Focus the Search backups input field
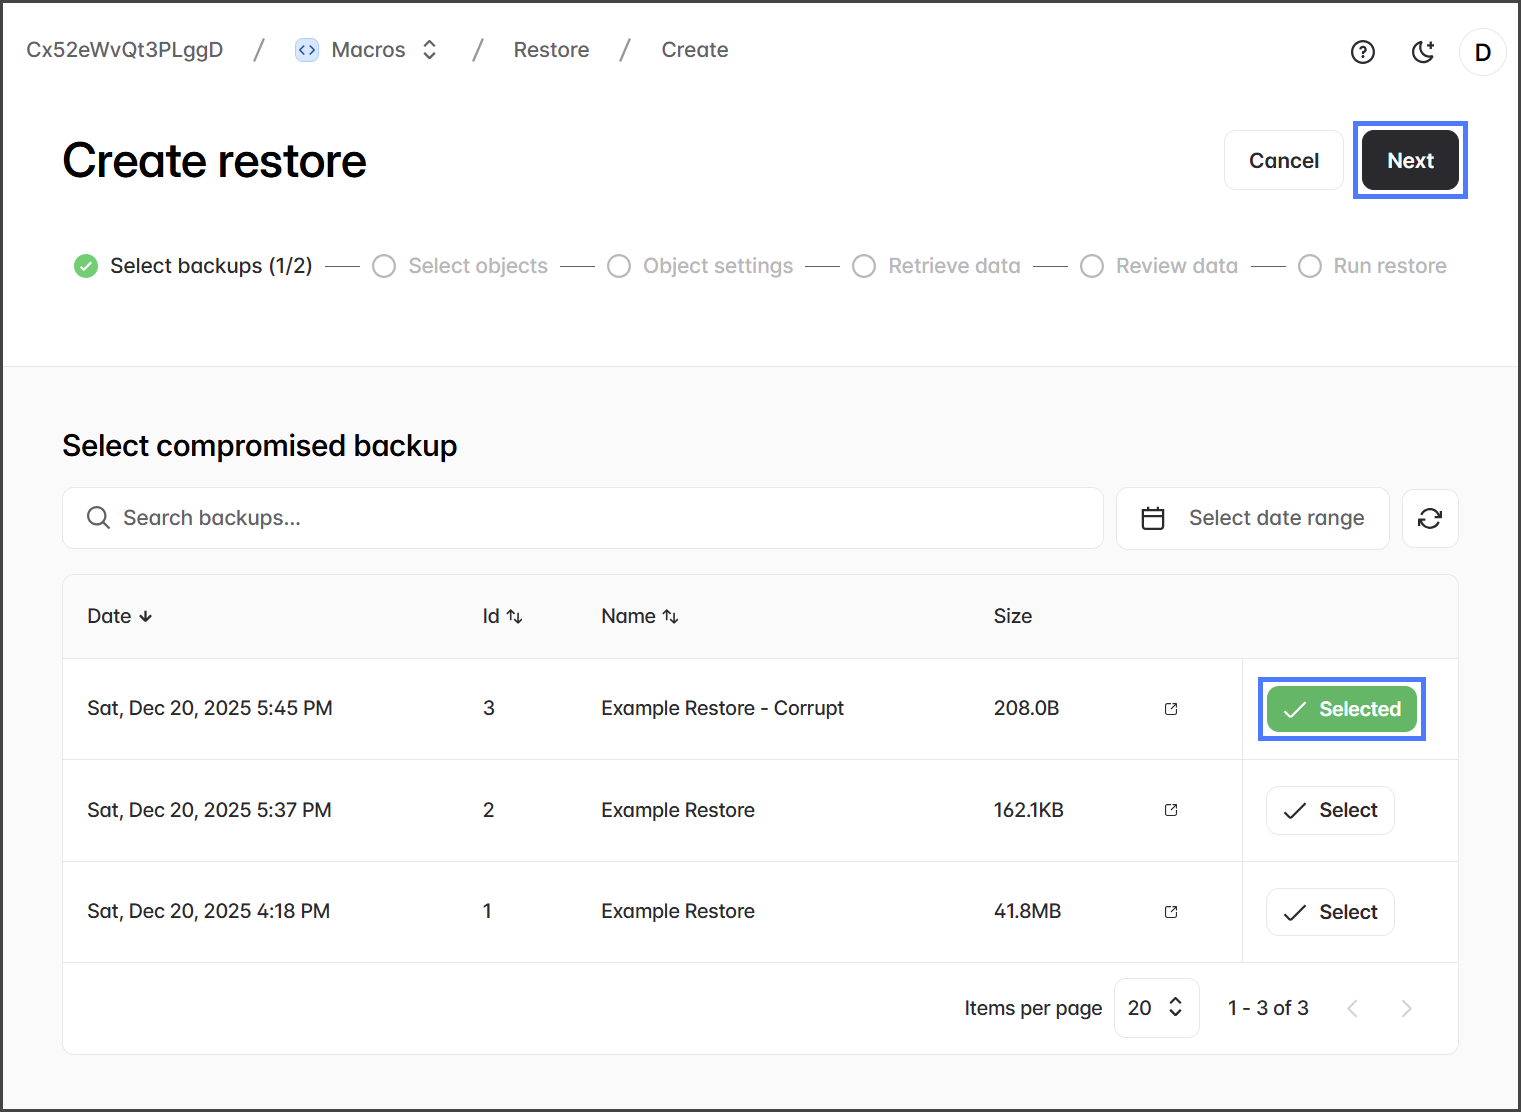 pos(582,518)
